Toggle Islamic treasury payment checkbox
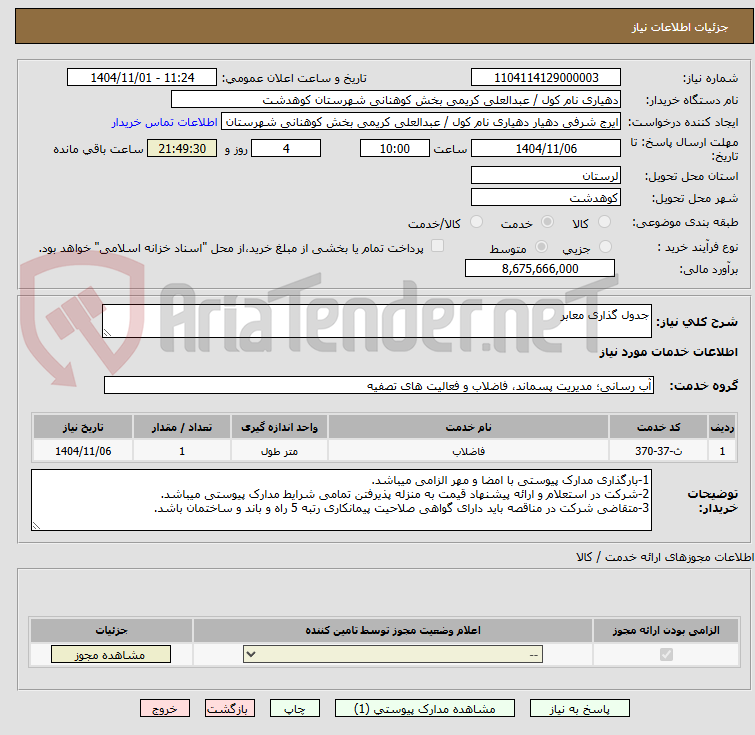The image size is (755, 735). [x=437, y=246]
